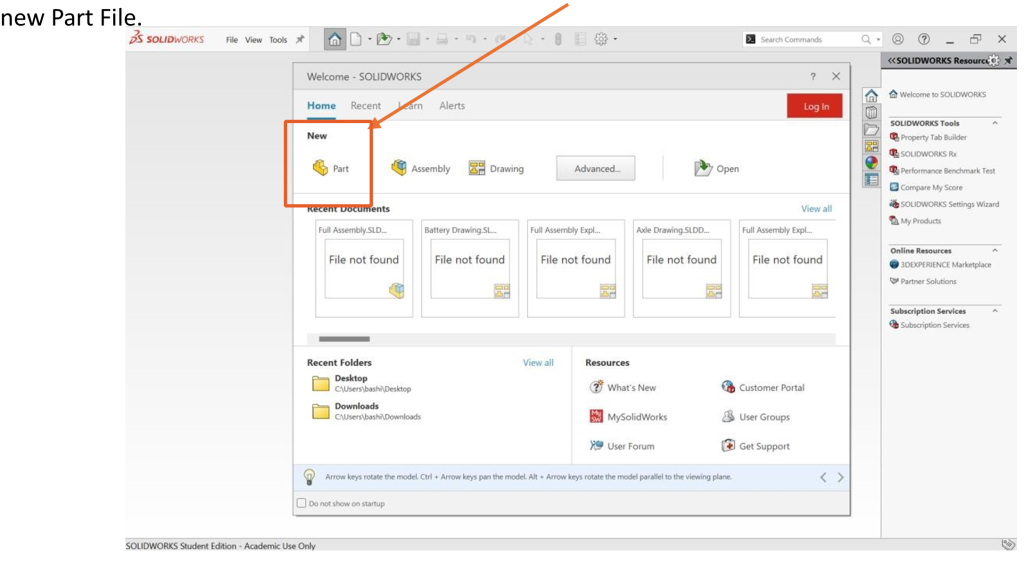Collapse the Subscription Services section
This screenshot has height=565, width=1024.
(x=995, y=311)
